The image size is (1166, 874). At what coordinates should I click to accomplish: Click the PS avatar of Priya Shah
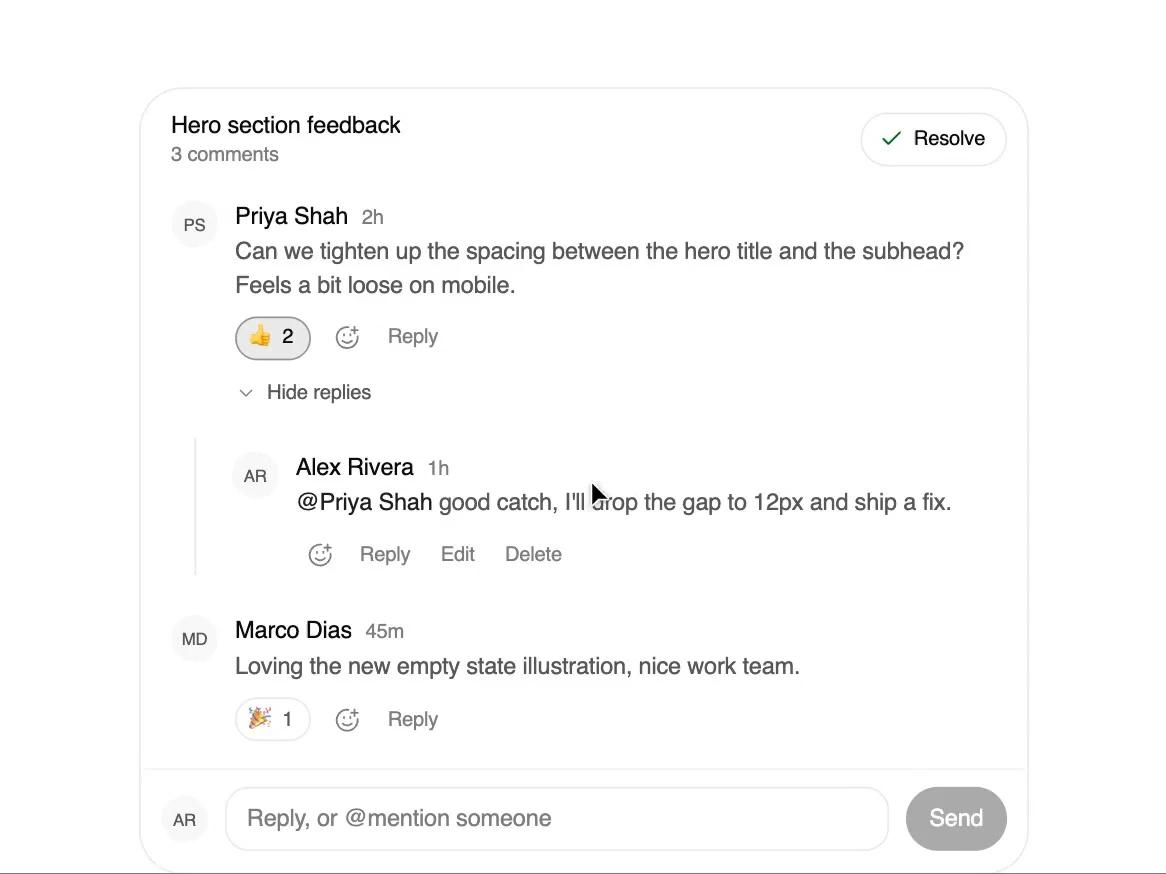click(194, 225)
